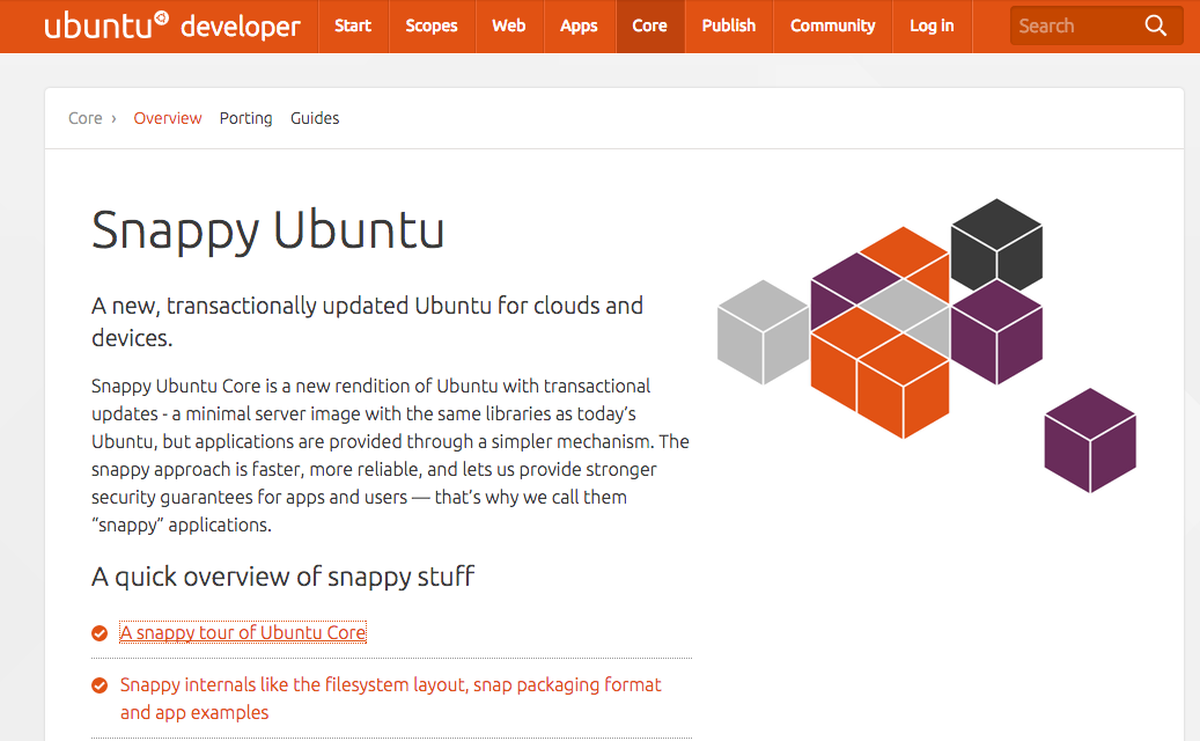Go to the Scopes section
The width and height of the screenshot is (1200, 741).
[x=431, y=26]
